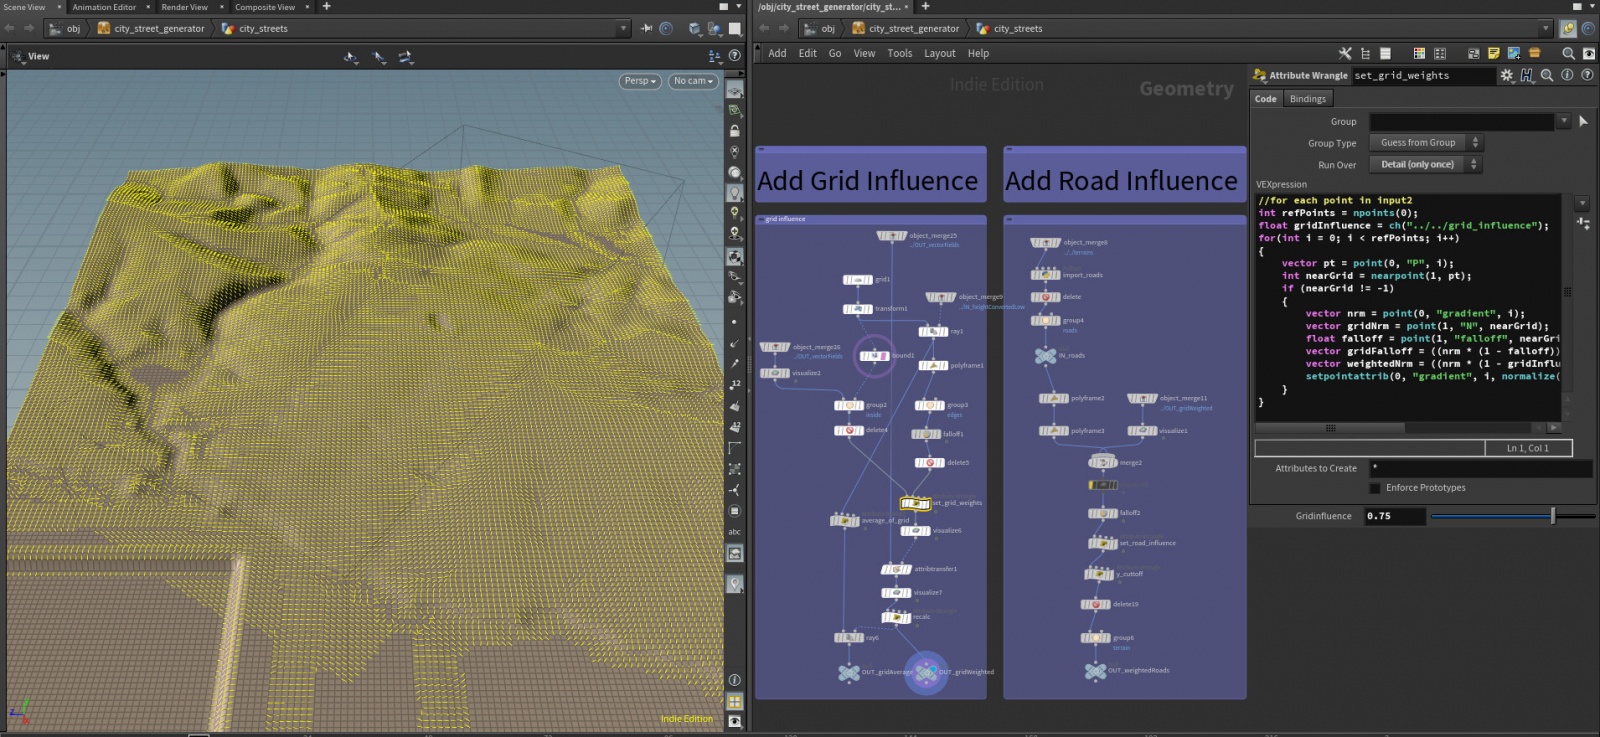
Task: Open the Run Over dropdown
Action: (x=1425, y=164)
